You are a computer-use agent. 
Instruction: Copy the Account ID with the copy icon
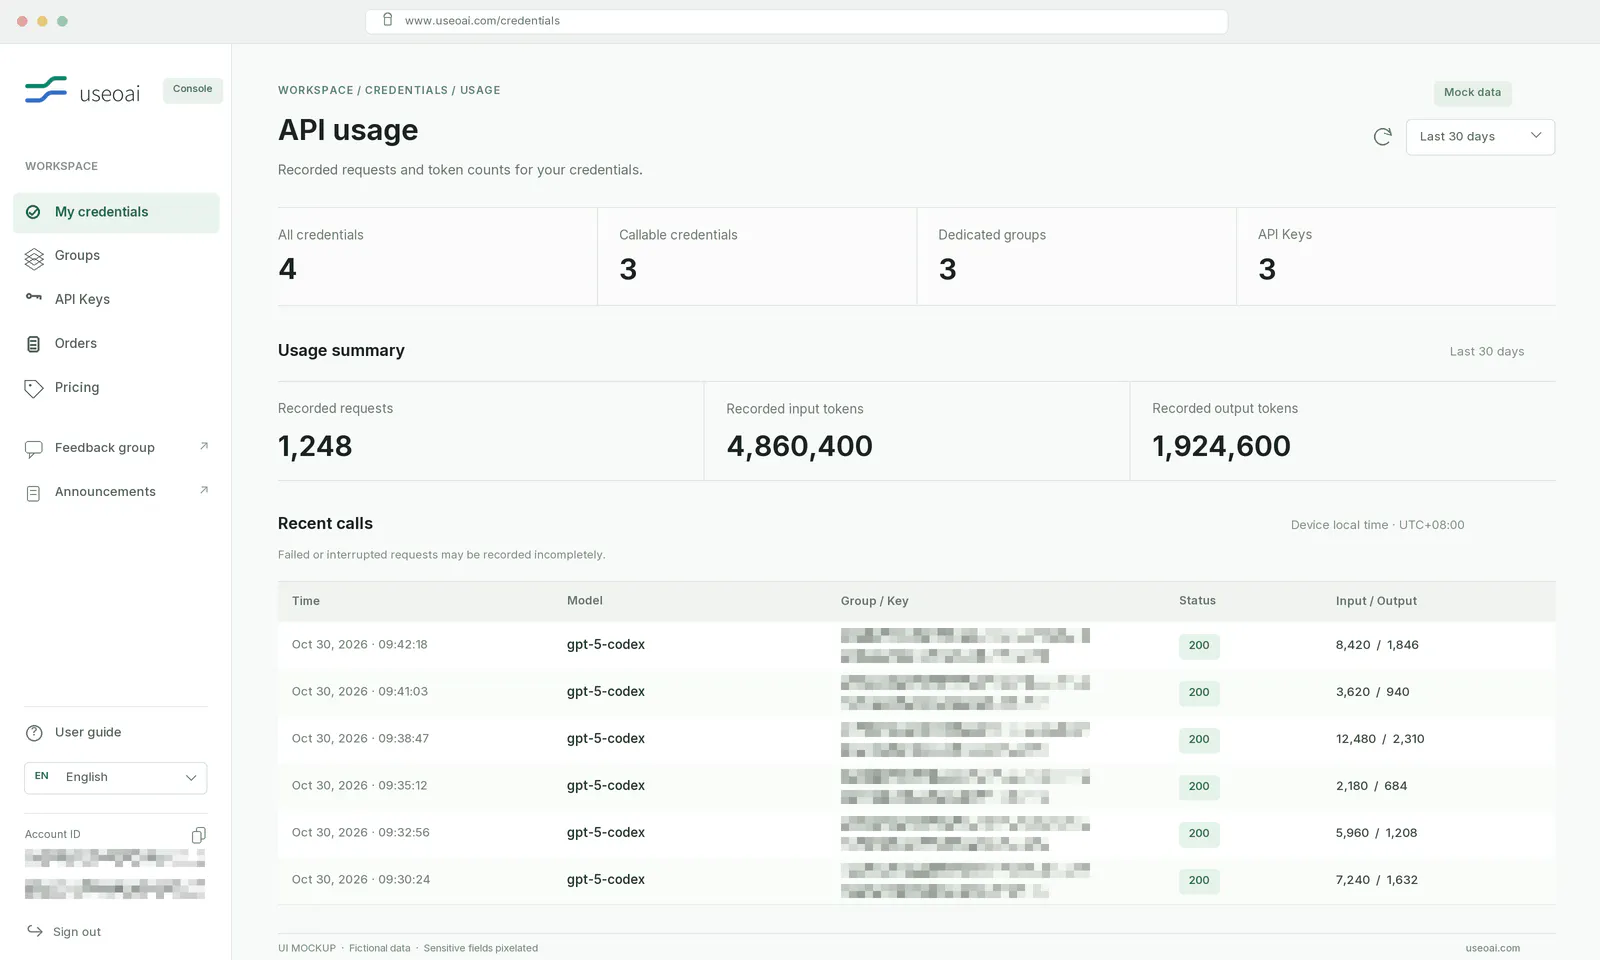pyautogui.click(x=198, y=835)
